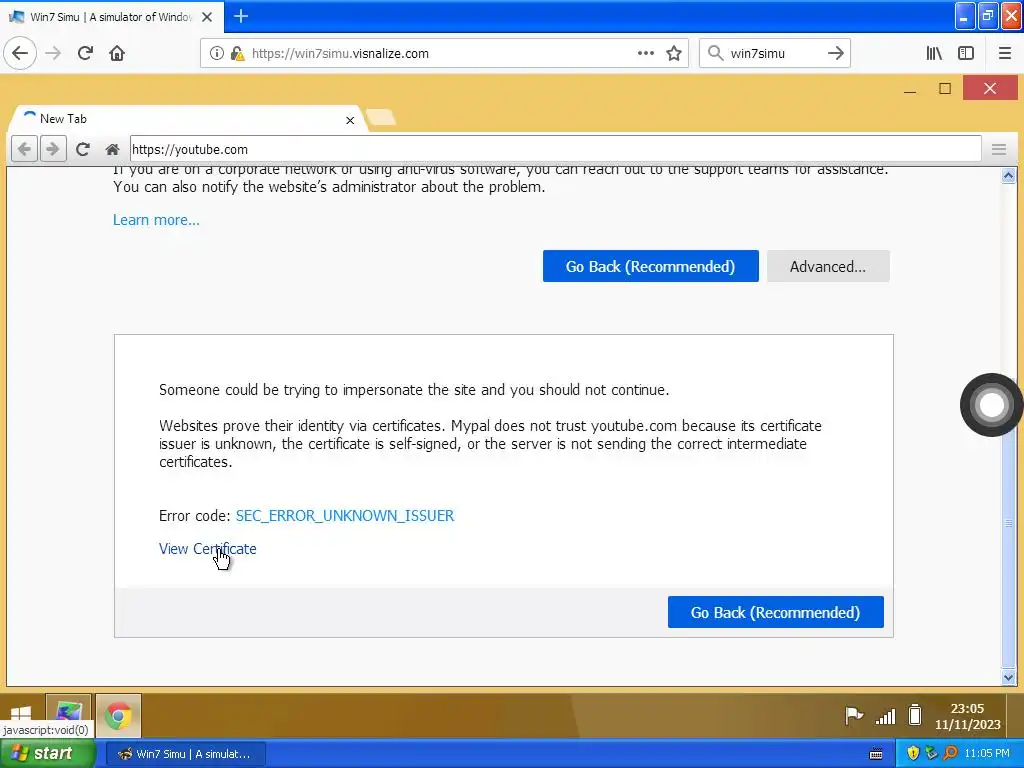Open a new tab with plus
The height and width of the screenshot is (768, 1024).
click(x=241, y=16)
